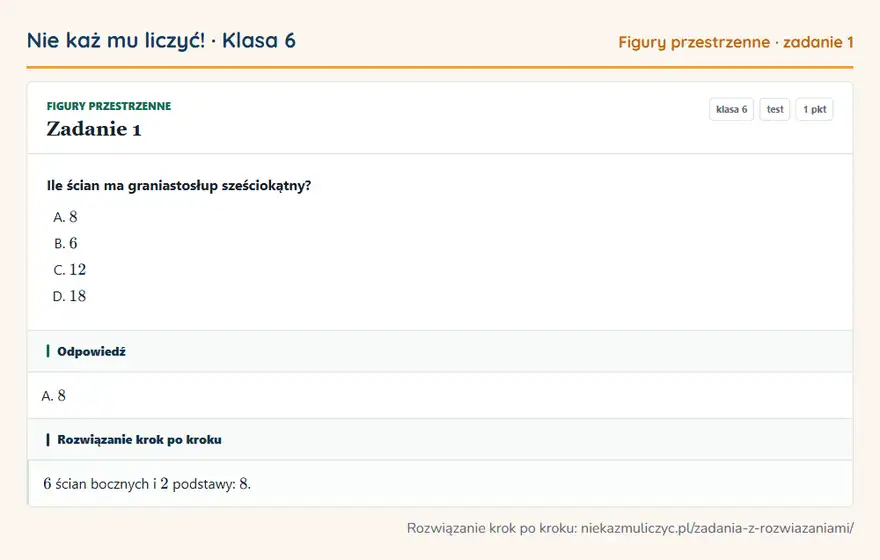Click the 'Zadanie 1' heading

pos(94,129)
